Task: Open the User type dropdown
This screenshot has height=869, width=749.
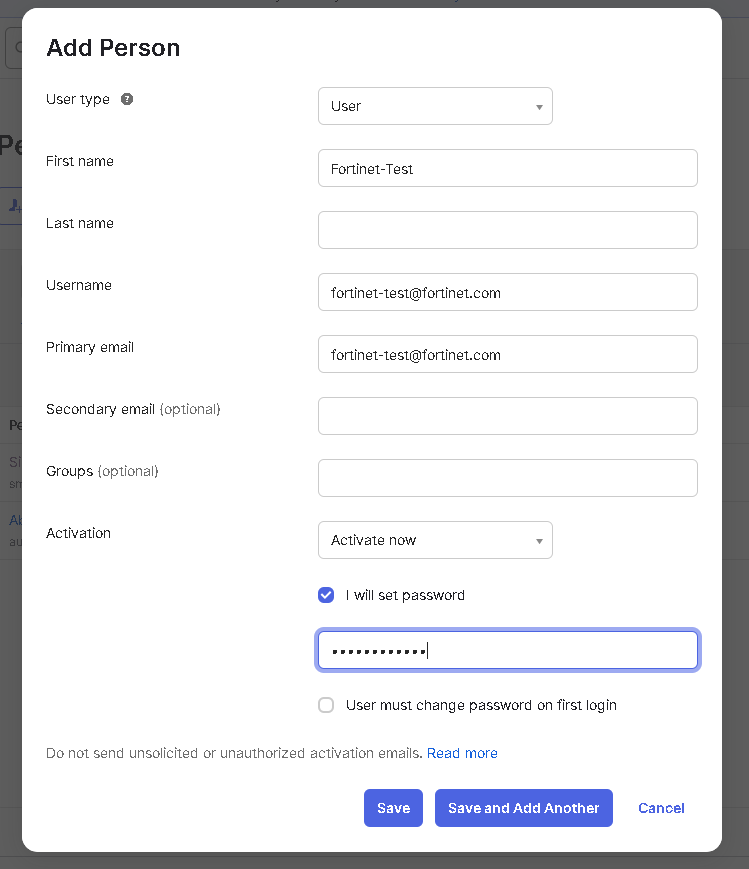Action: (435, 106)
